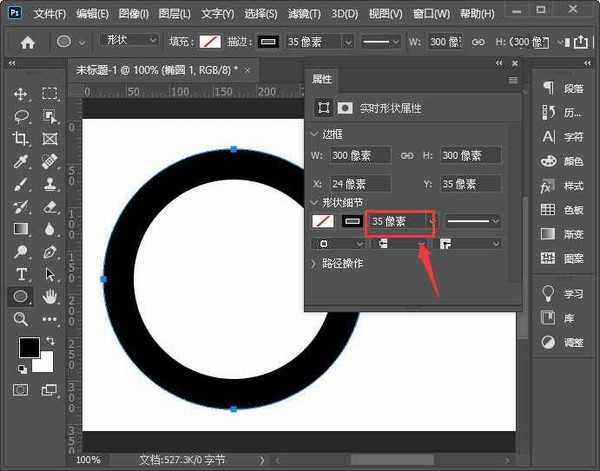Open the 渐变 panel
This screenshot has height=471, width=600.
pyautogui.click(x=563, y=234)
